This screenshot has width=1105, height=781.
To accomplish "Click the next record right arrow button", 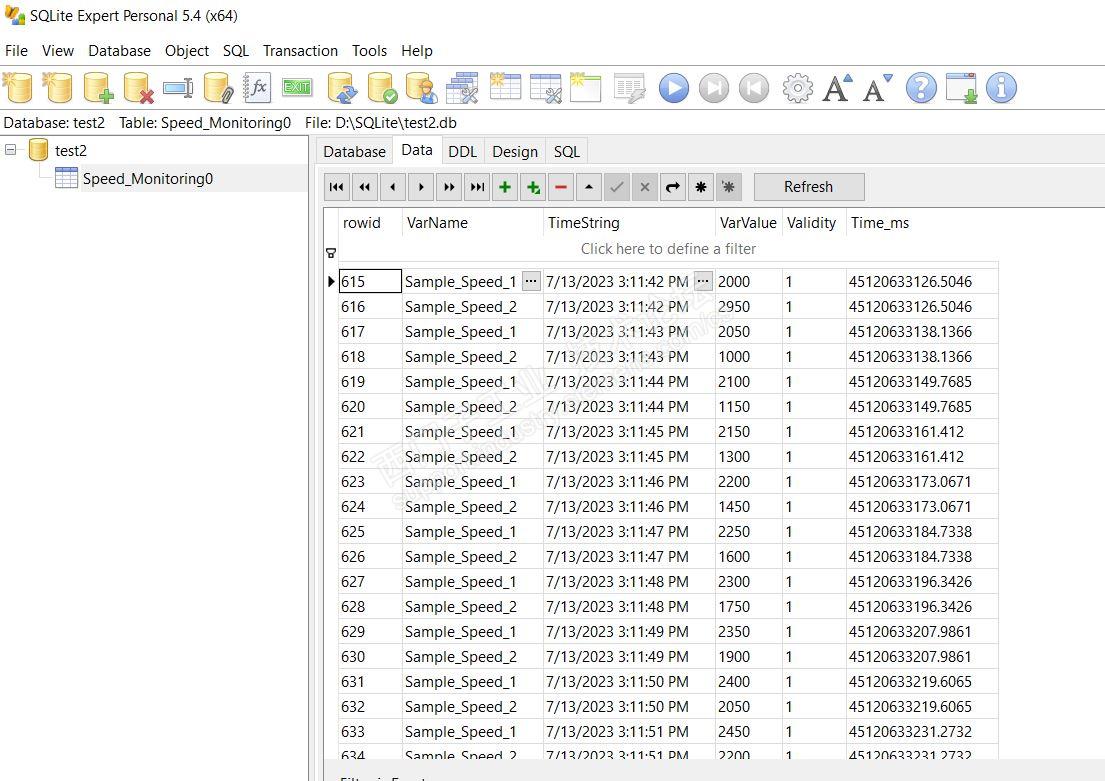I will 421,187.
